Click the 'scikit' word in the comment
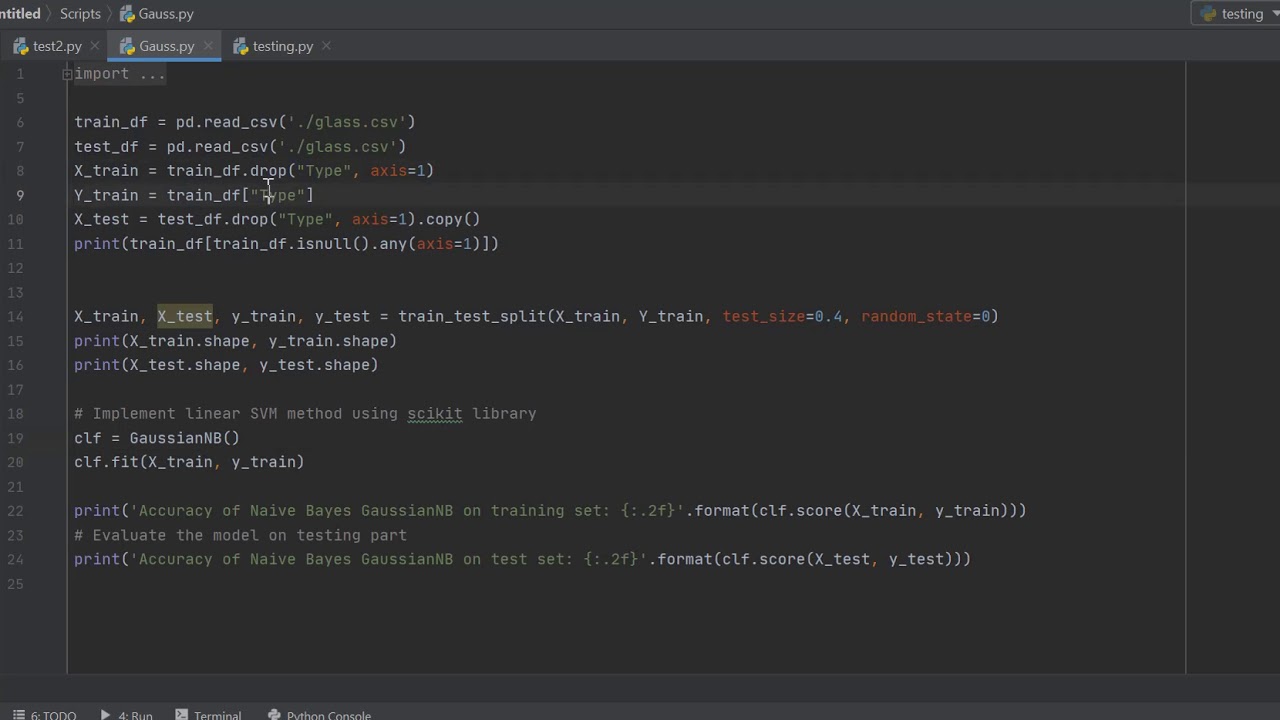Viewport: 1280px width, 720px height. (435, 413)
